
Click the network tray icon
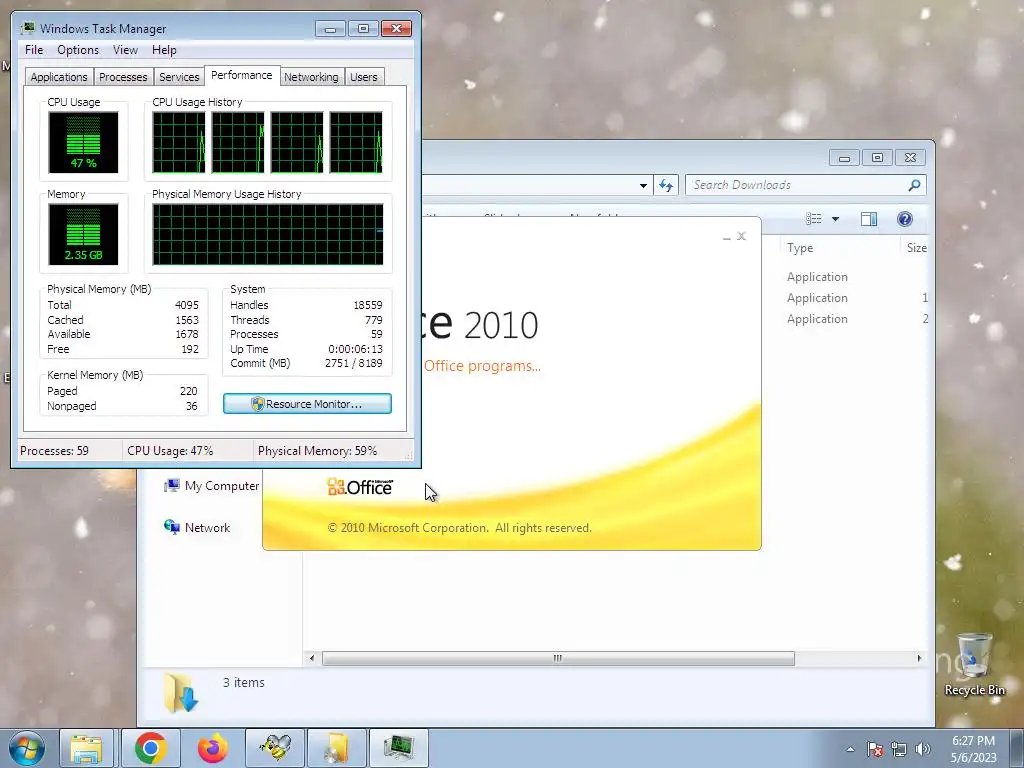[899, 749]
